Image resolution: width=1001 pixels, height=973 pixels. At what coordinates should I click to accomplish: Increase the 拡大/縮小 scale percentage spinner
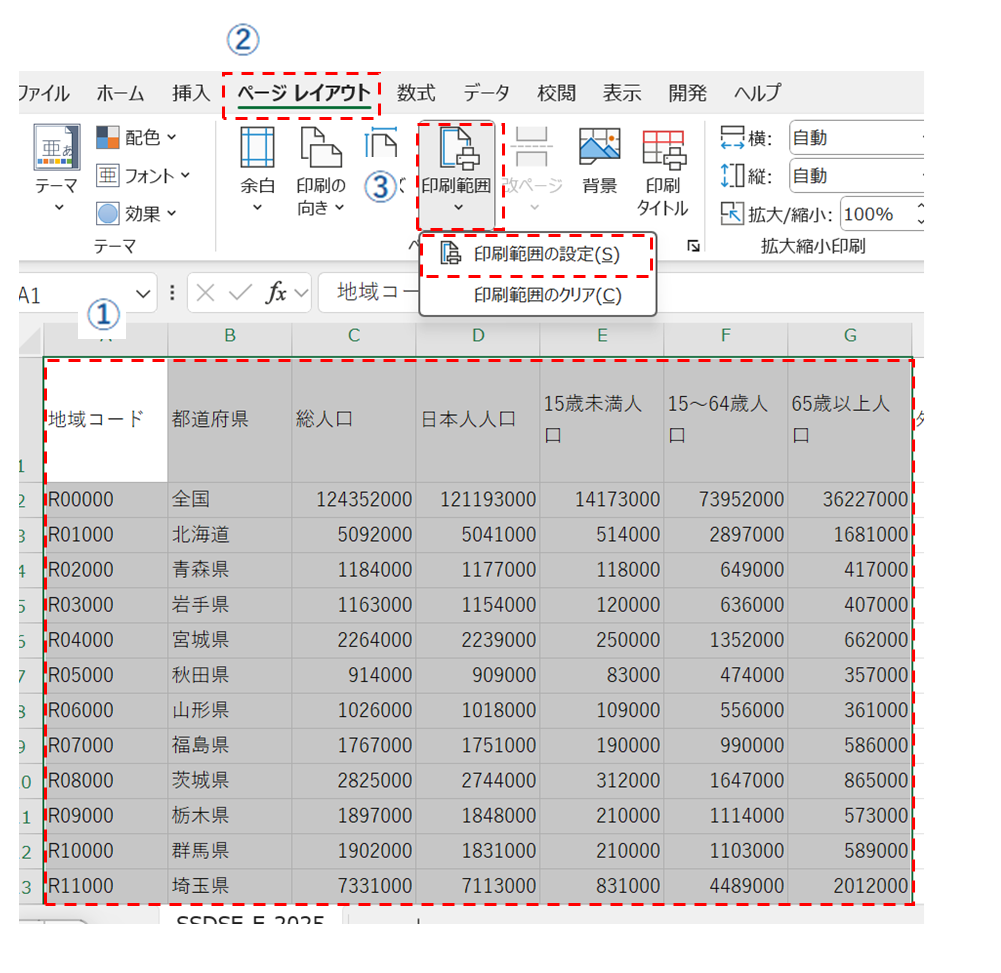click(x=918, y=207)
